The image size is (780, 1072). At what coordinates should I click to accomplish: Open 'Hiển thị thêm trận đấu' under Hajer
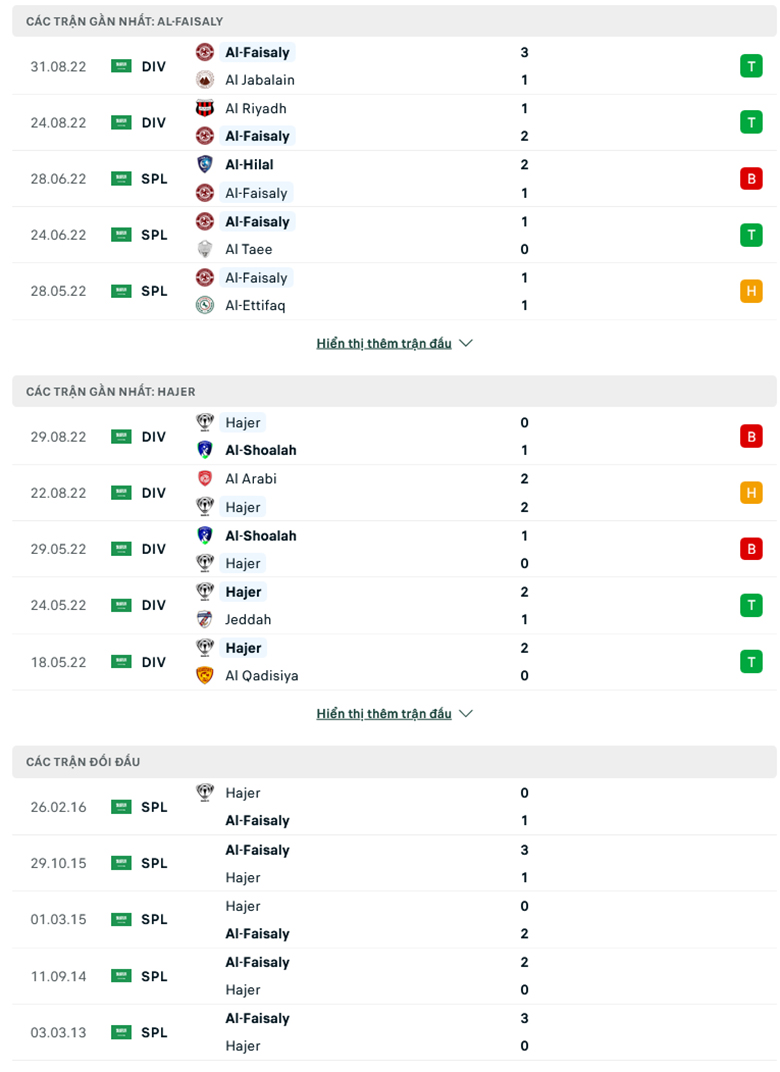(384, 714)
